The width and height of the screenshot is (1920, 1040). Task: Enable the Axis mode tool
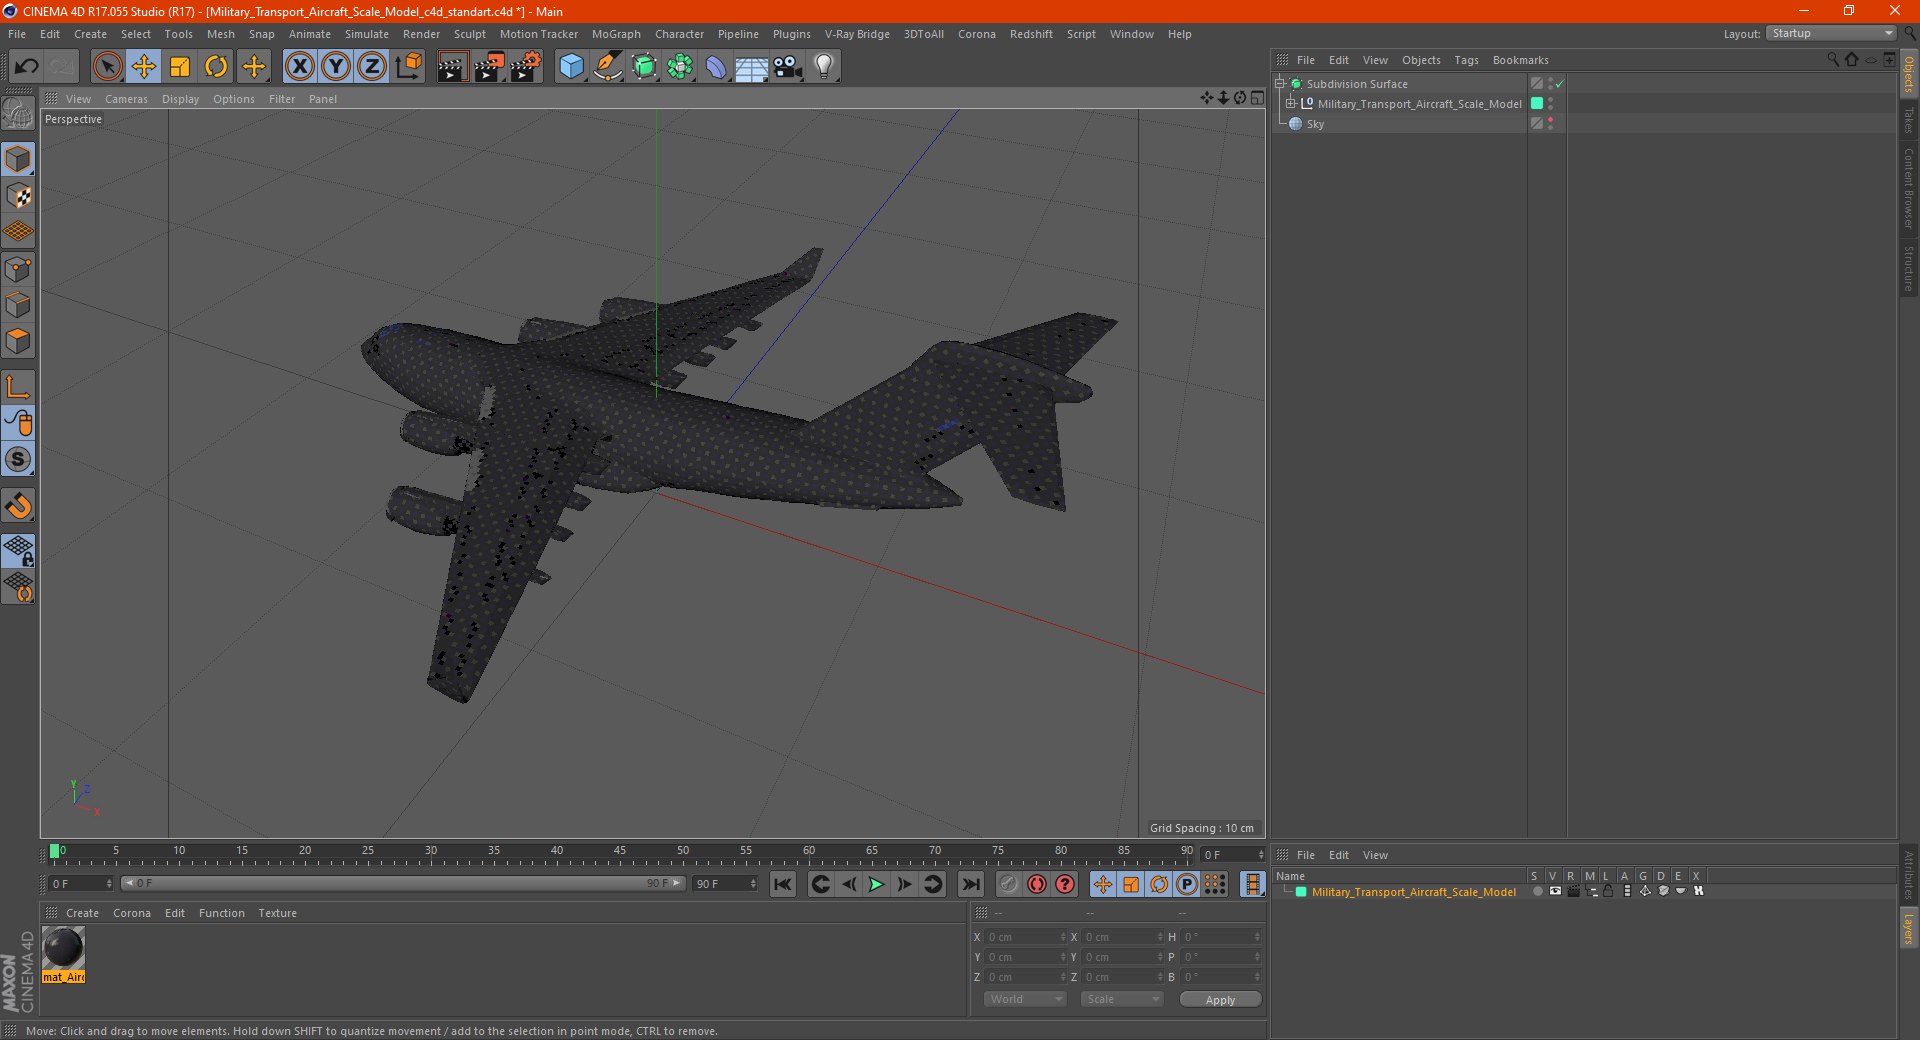tap(18, 387)
